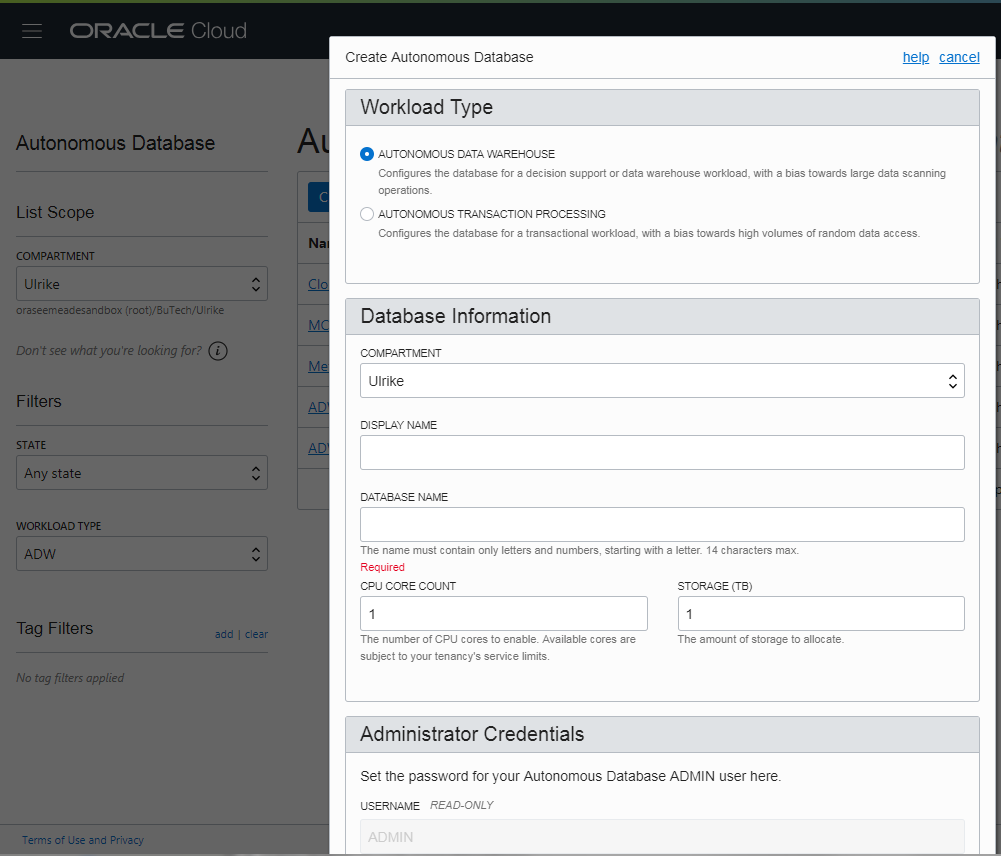Open Compartment dropdown in Database Information
This screenshot has width=1001, height=856.
tap(662, 381)
